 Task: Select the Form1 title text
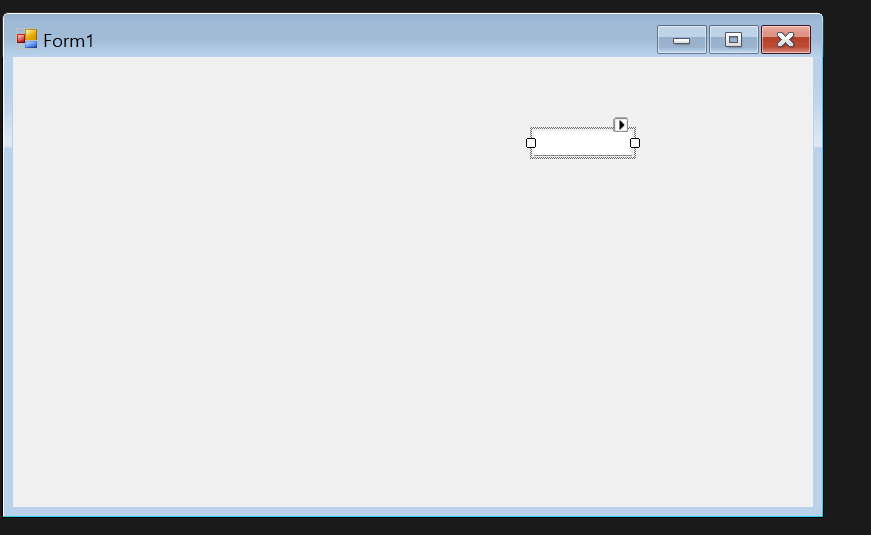68,41
